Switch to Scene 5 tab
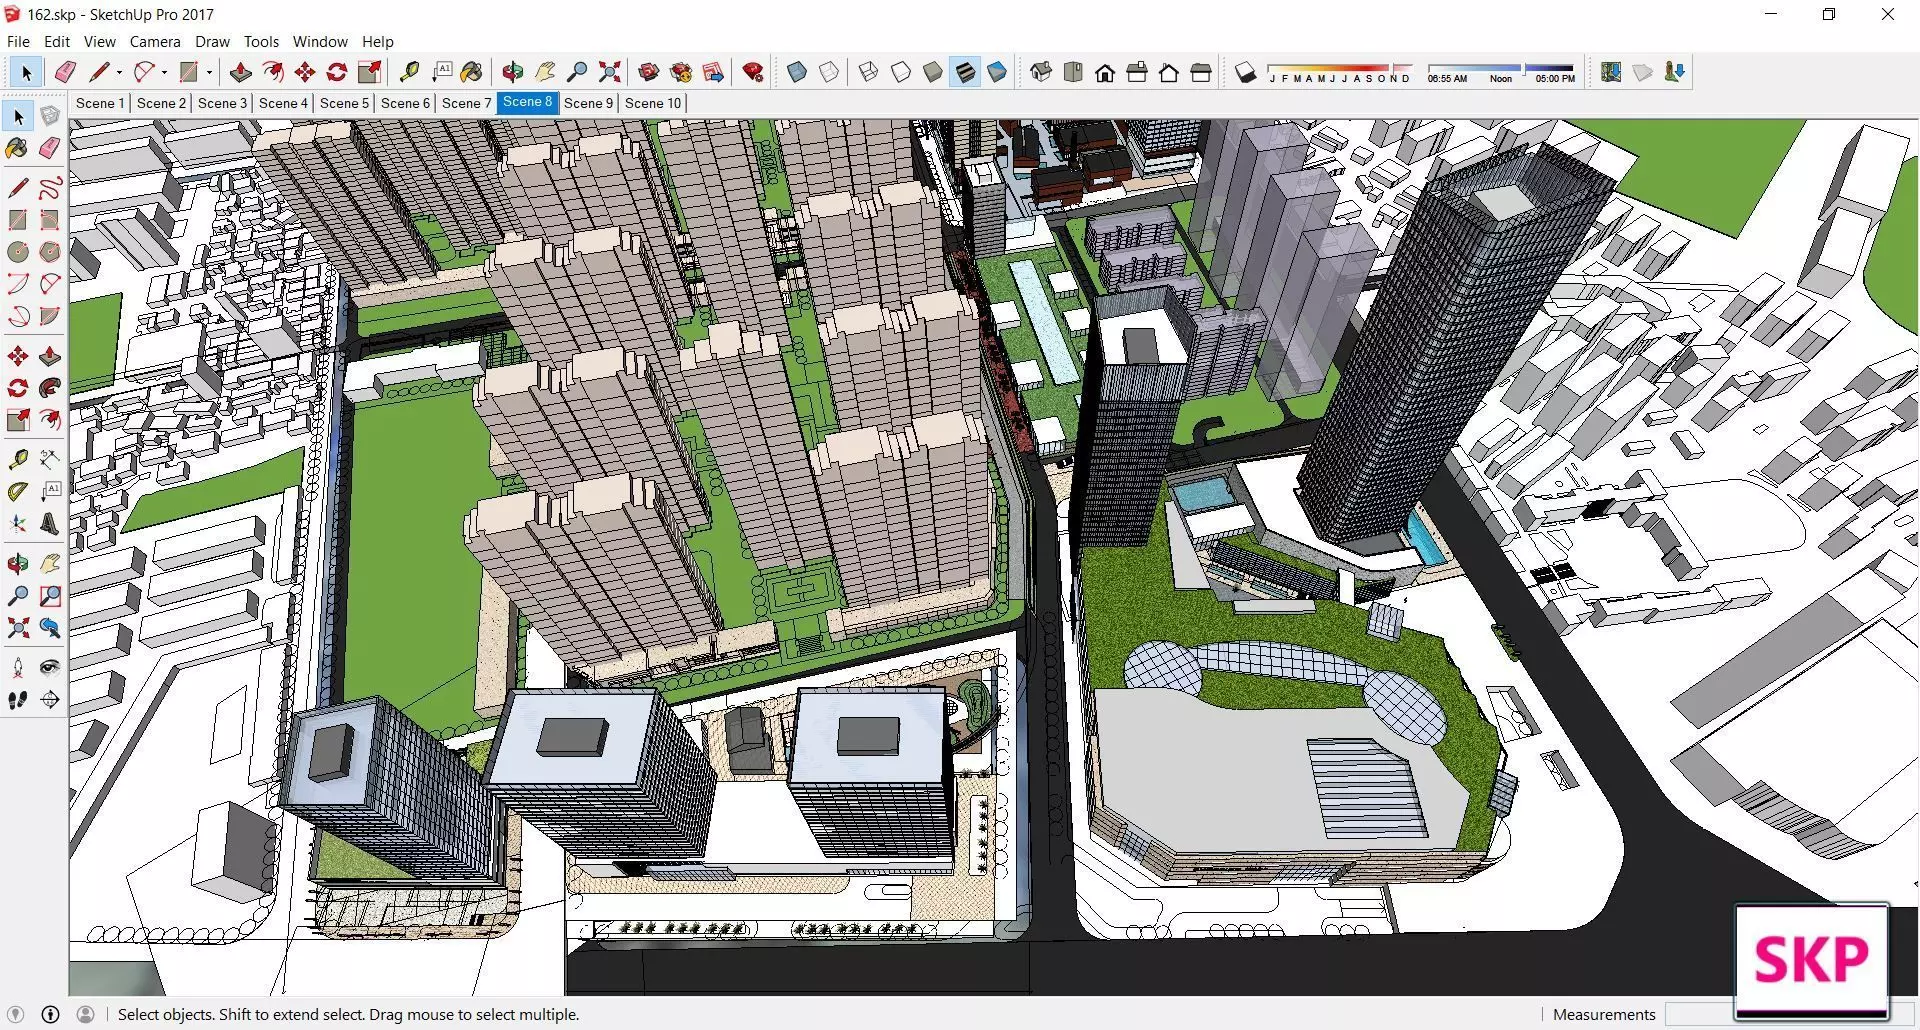 [344, 103]
